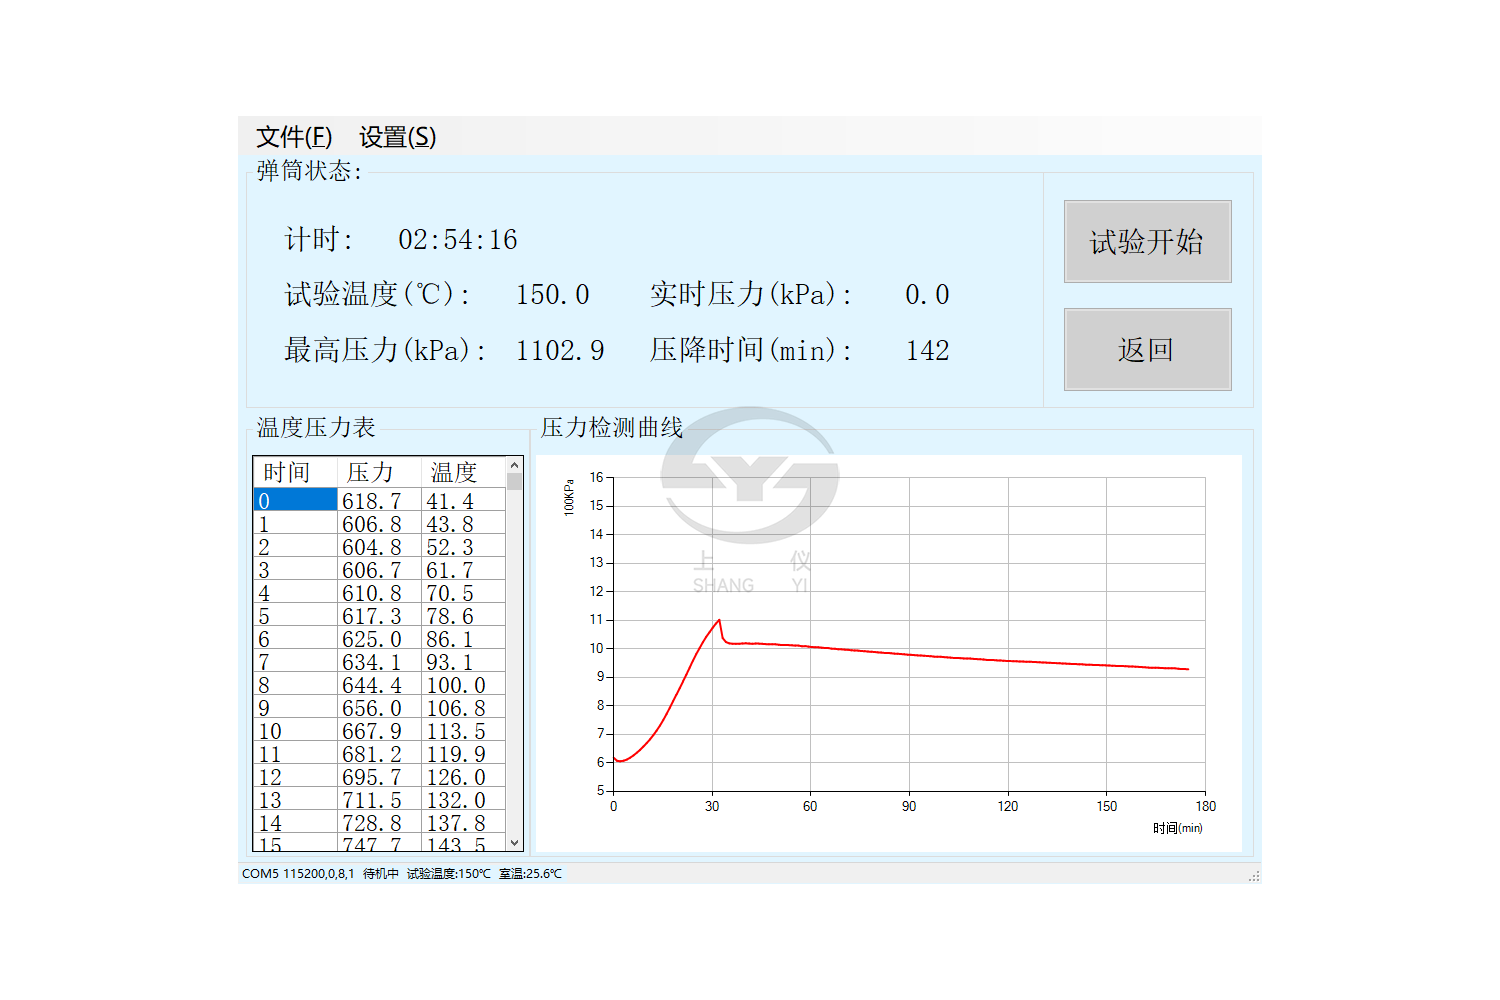Select the highlighted row with time 0
Image resolution: width=1500 pixels, height=1000 pixels.
click(295, 501)
